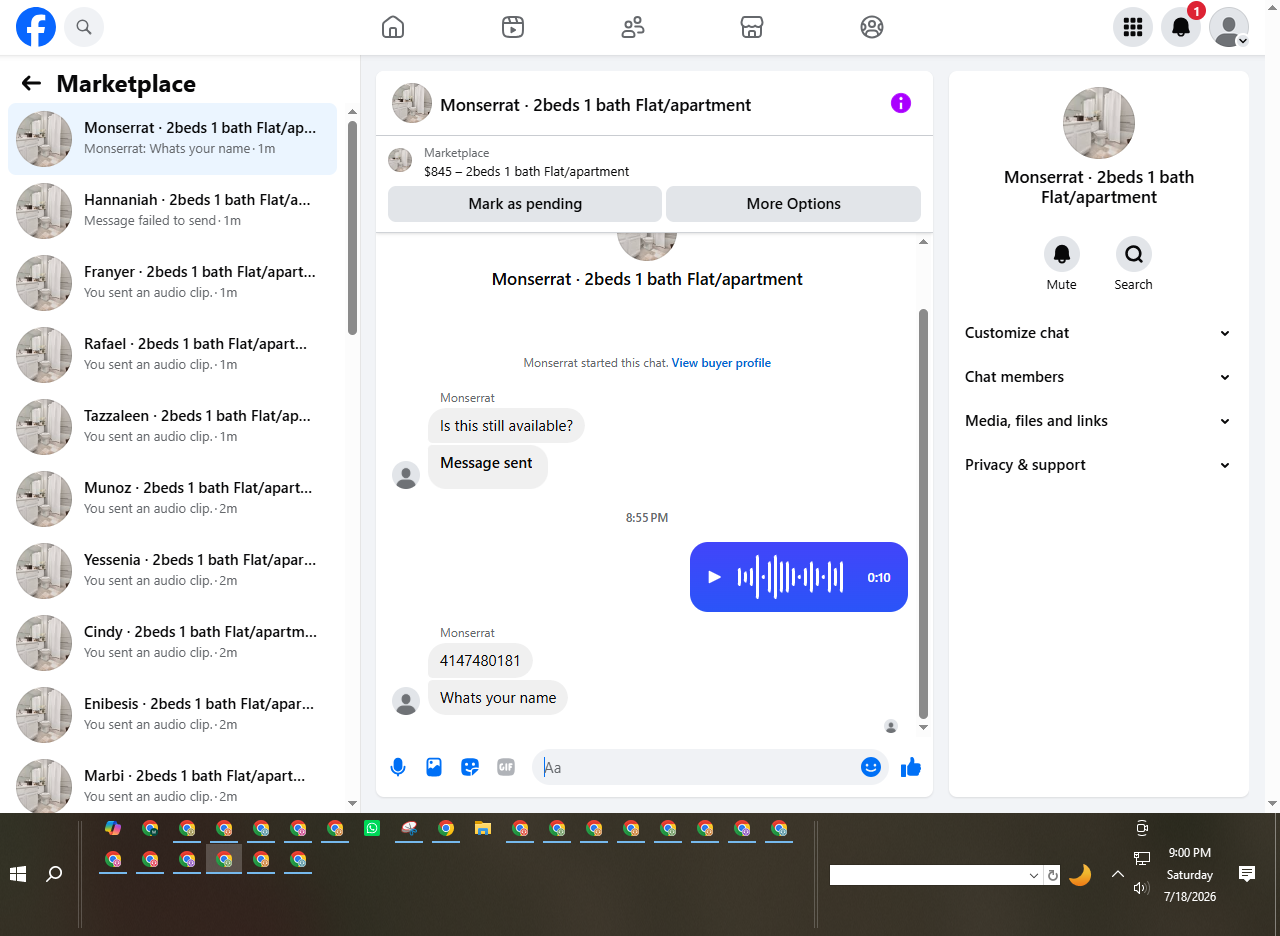This screenshot has width=1280, height=936.
Task: Open the Facebook search magnifier
Action: coord(84,27)
